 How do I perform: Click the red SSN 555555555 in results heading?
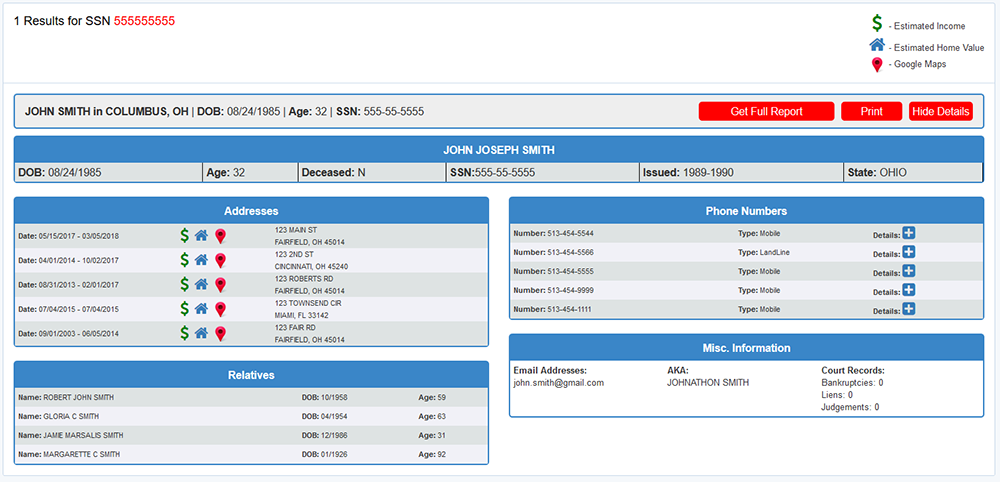click(144, 21)
